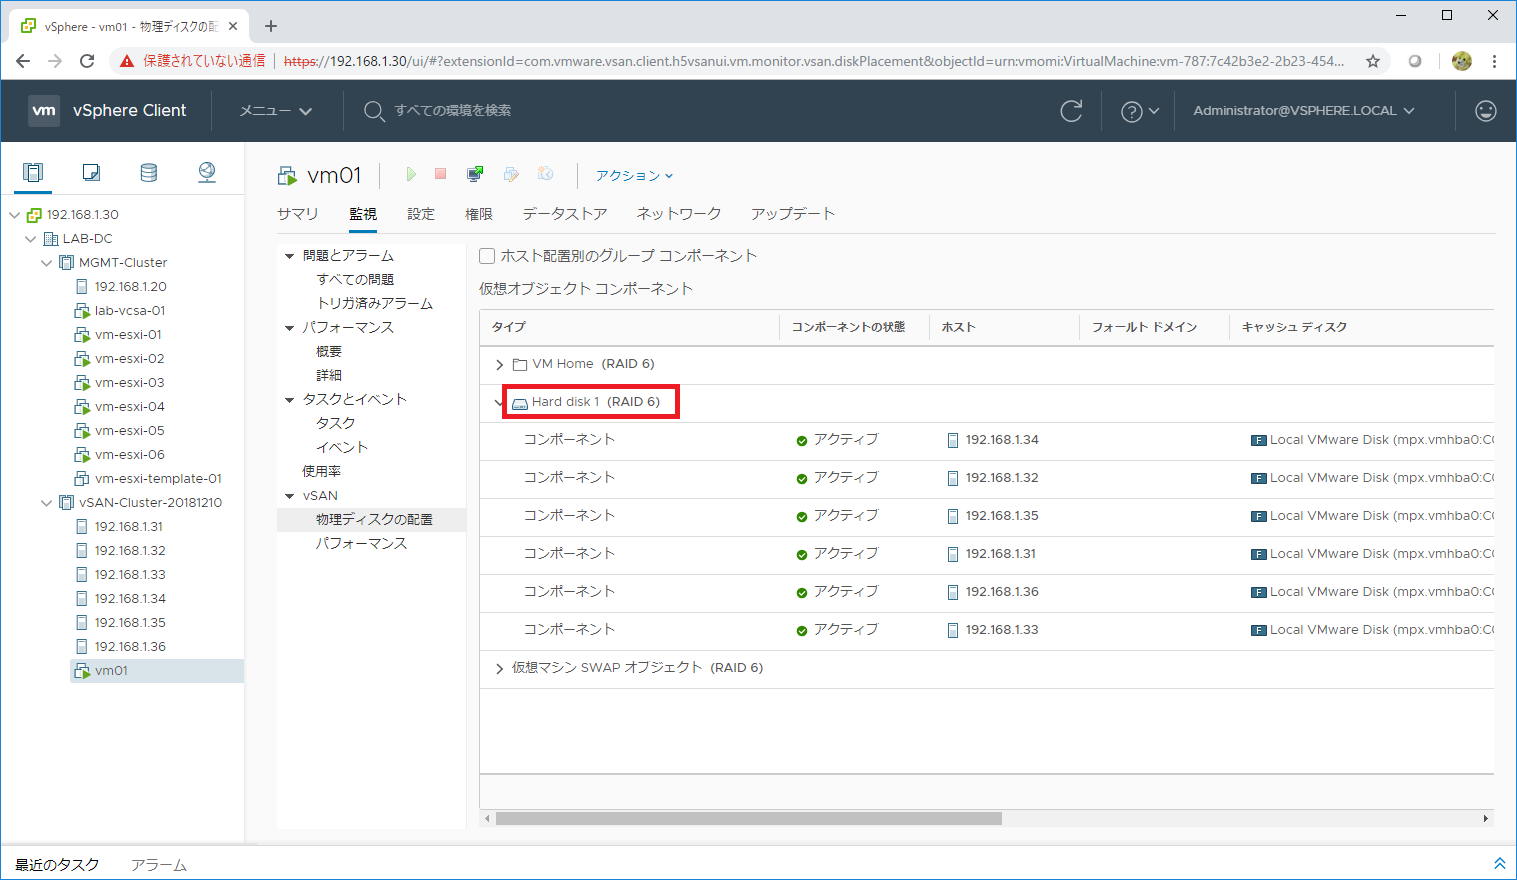Collapse 問題とアラーム section
Viewport: 1517px width, 880px height.
290,256
